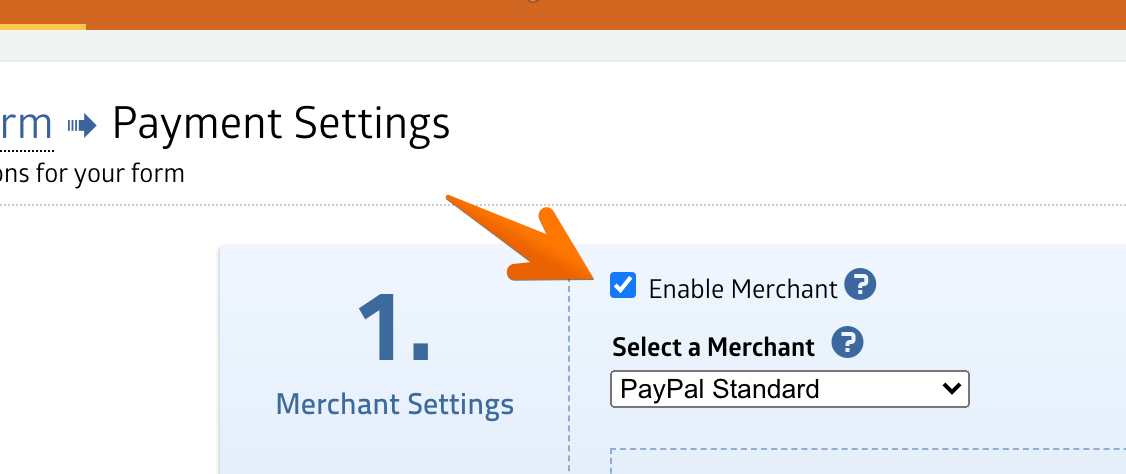Select the yellow highlighted tab strip under header

(42, 27)
